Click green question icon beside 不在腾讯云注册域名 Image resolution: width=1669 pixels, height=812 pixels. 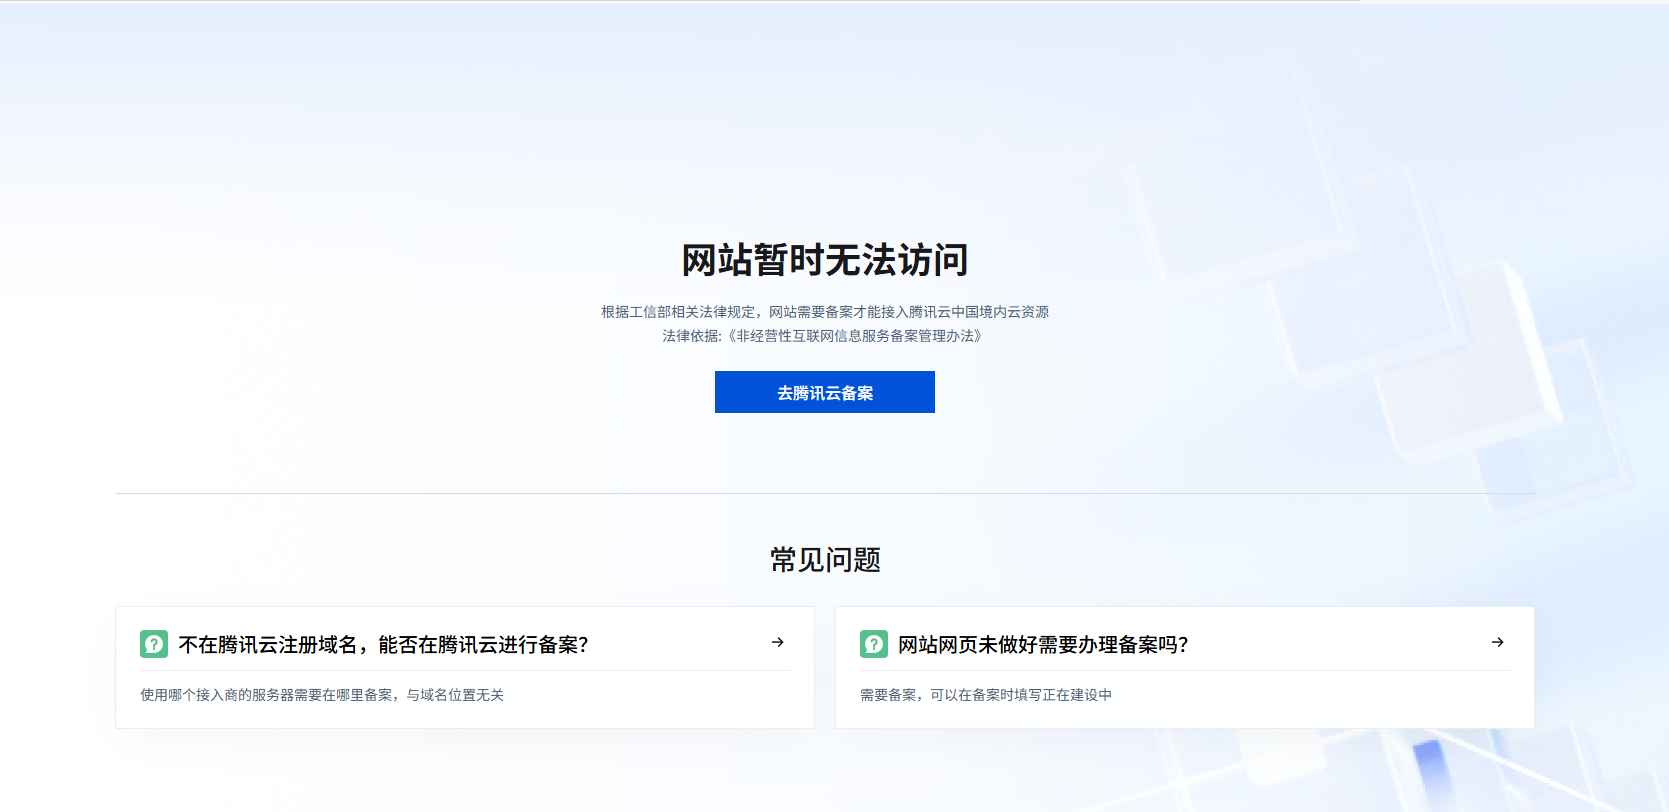click(154, 644)
